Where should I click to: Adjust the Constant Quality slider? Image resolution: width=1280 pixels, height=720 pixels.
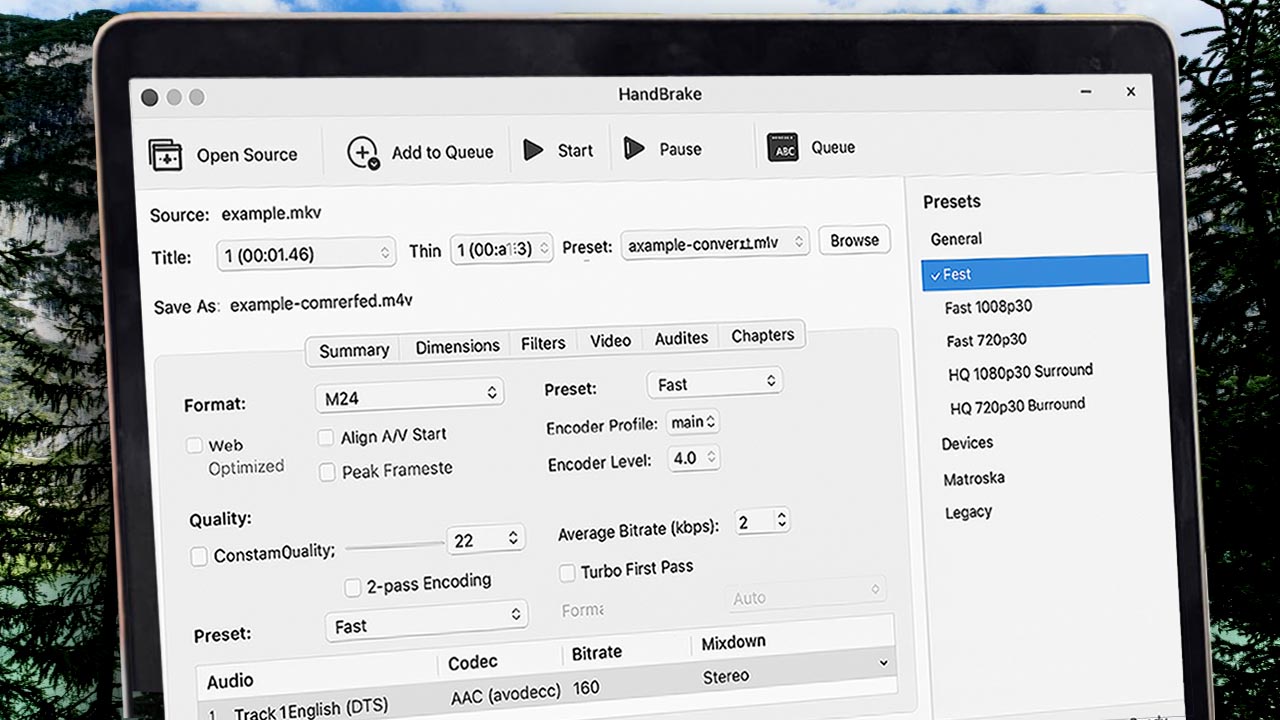(x=394, y=545)
